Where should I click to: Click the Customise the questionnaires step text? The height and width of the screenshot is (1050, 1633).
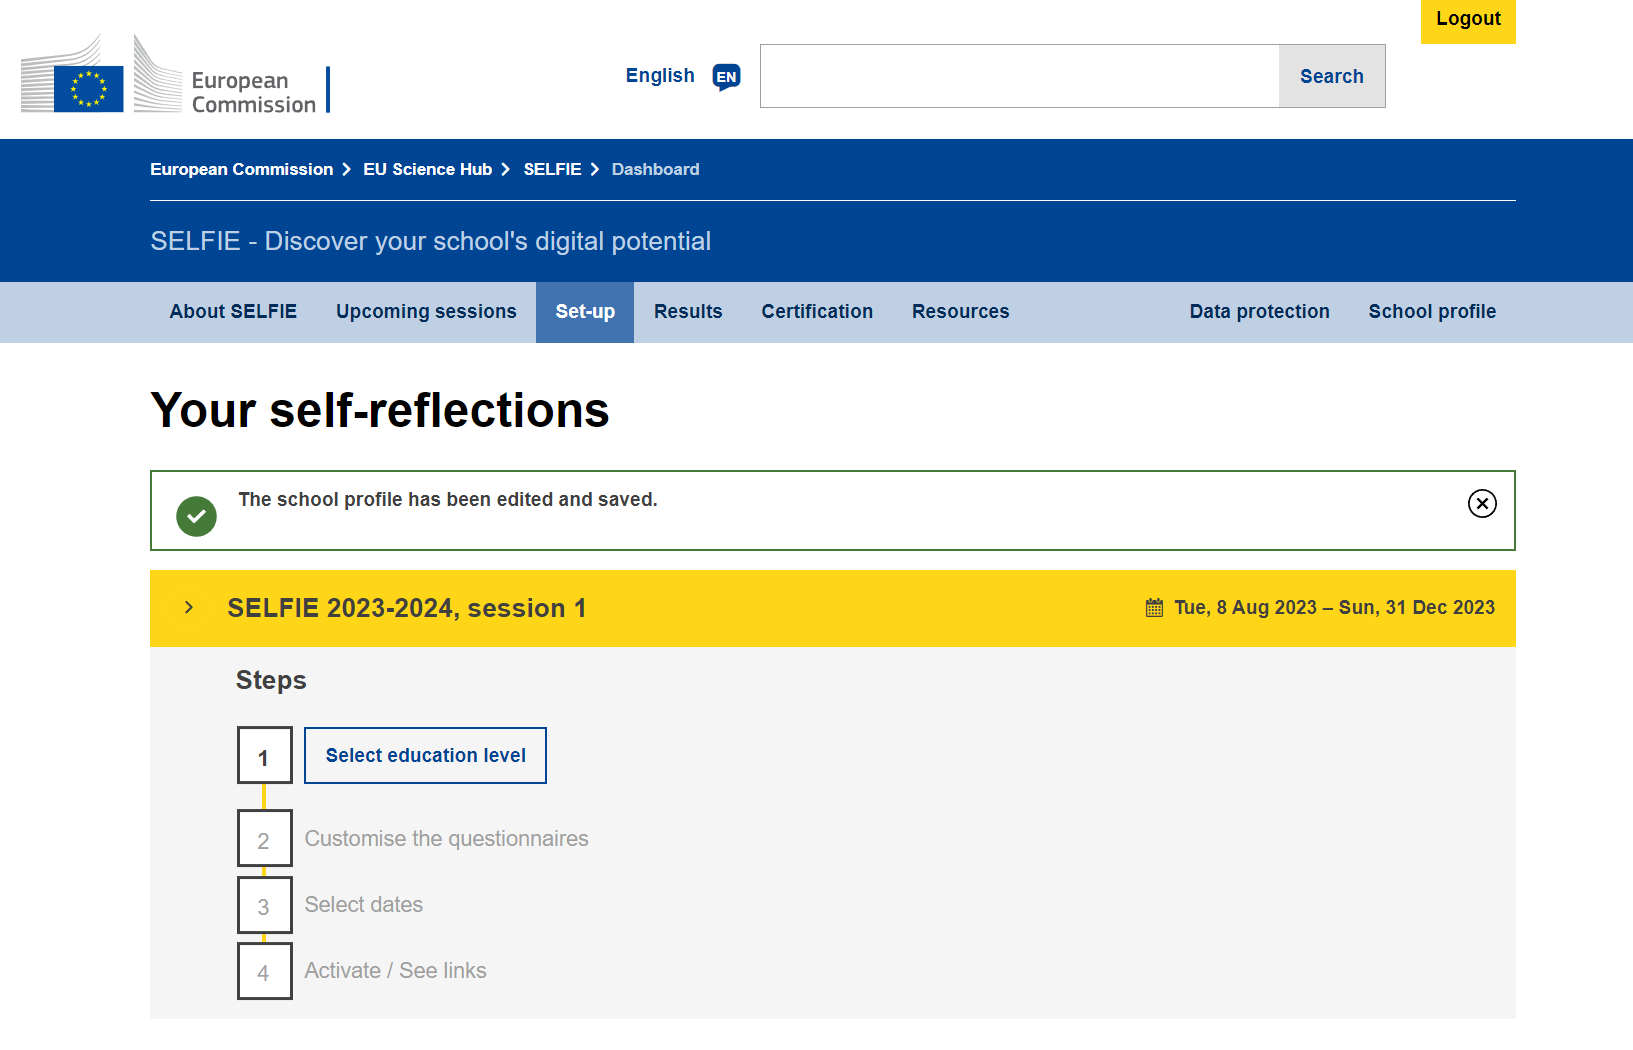tap(446, 839)
